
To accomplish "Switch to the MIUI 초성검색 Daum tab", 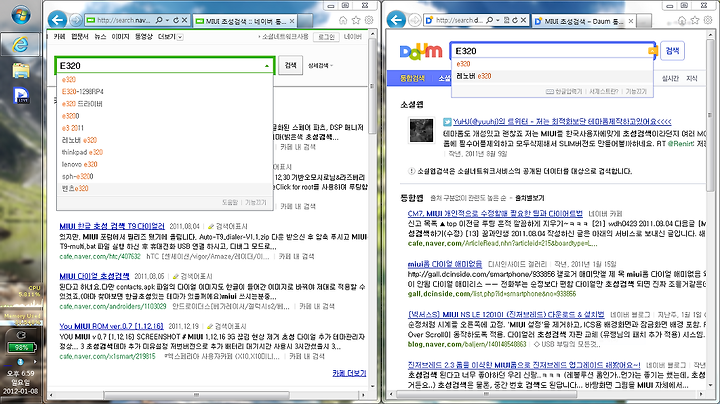I will (584, 21).
